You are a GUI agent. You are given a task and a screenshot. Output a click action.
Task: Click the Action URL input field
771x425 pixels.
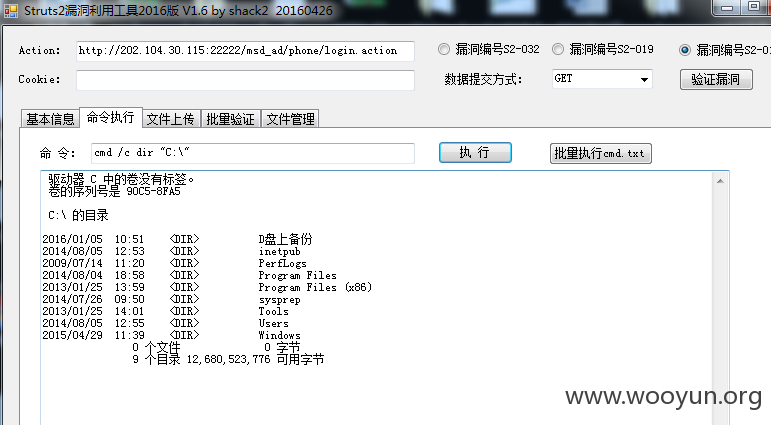245,51
